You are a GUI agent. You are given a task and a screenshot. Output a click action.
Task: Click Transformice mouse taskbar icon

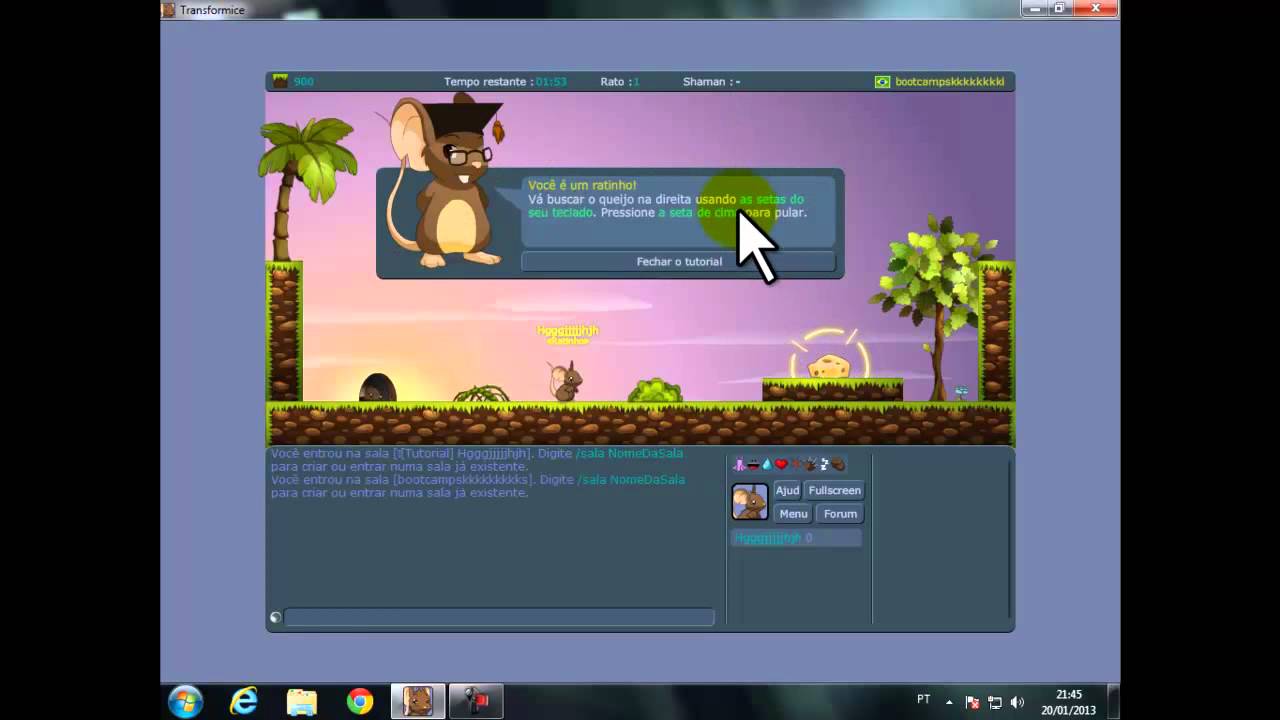(x=417, y=701)
